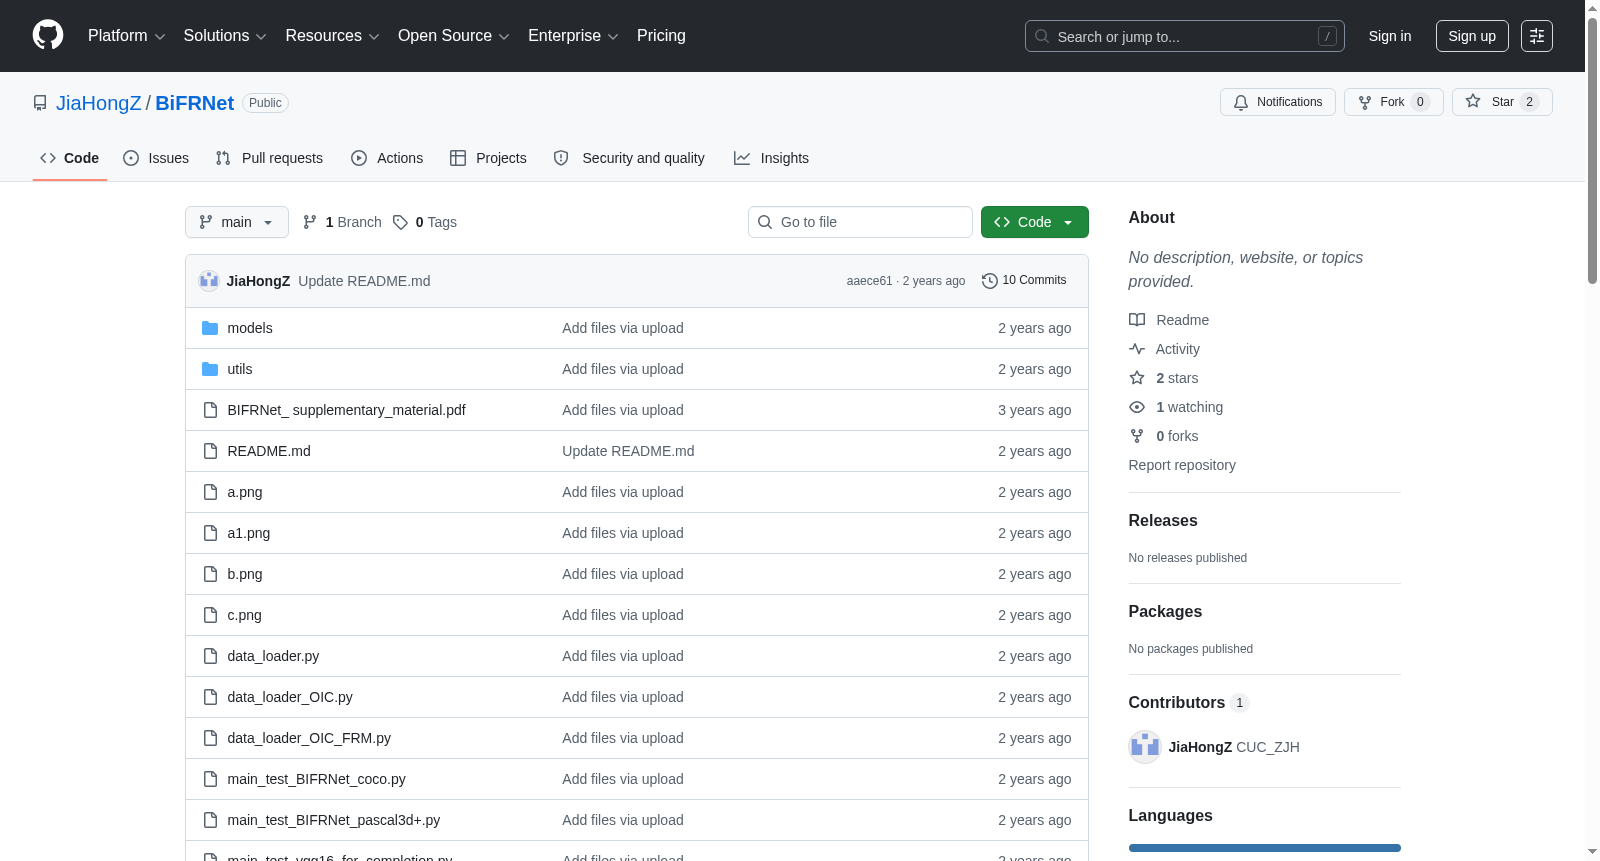
Task: Open the data_loader_OIC_FRM.py file
Action: pyautogui.click(x=309, y=738)
